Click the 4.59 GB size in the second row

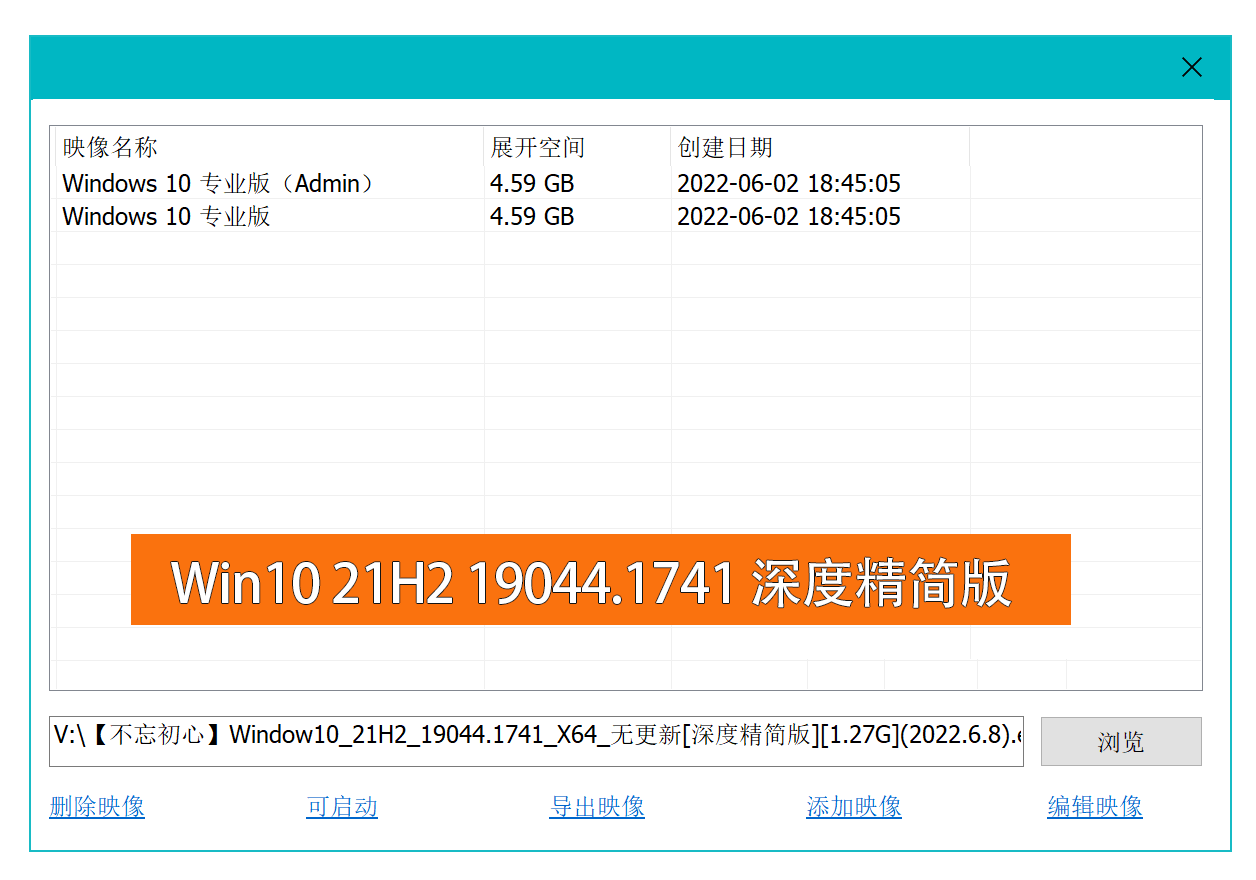pyautogui.click(x=532, y=217)
